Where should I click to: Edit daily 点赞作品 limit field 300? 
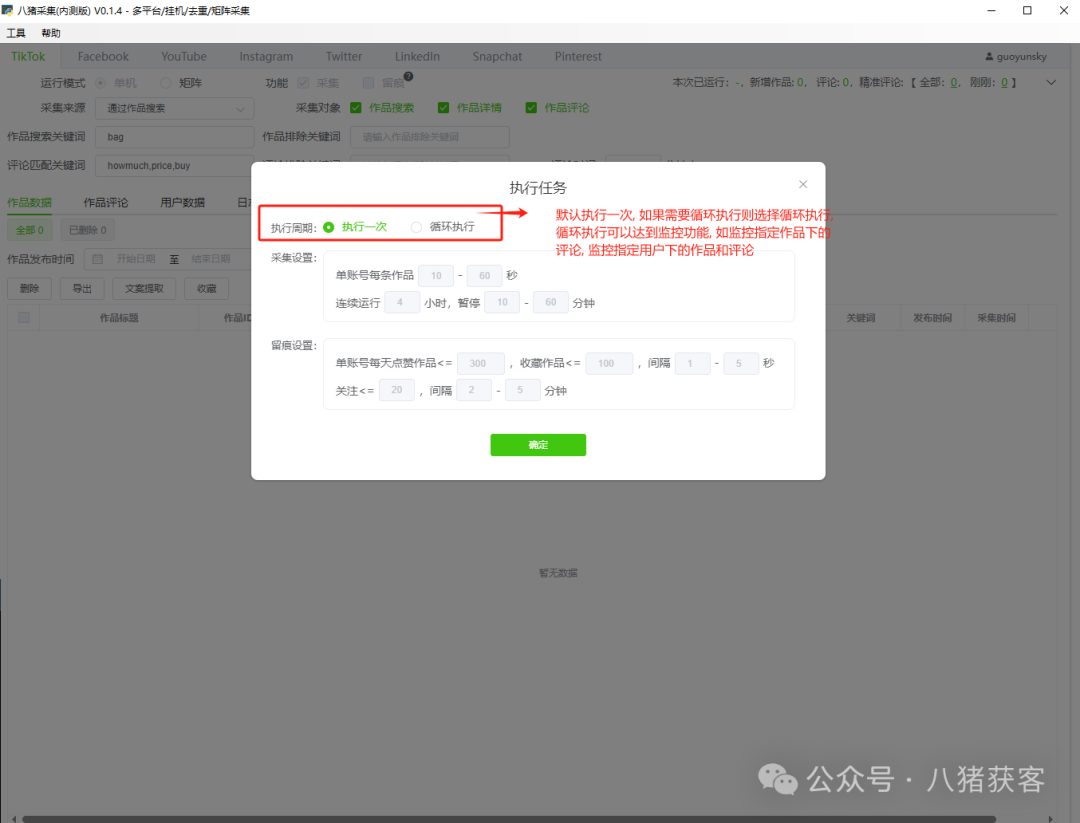tap(481, 363)
